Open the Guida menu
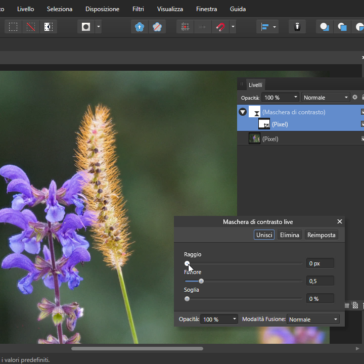 pos(238,9)
